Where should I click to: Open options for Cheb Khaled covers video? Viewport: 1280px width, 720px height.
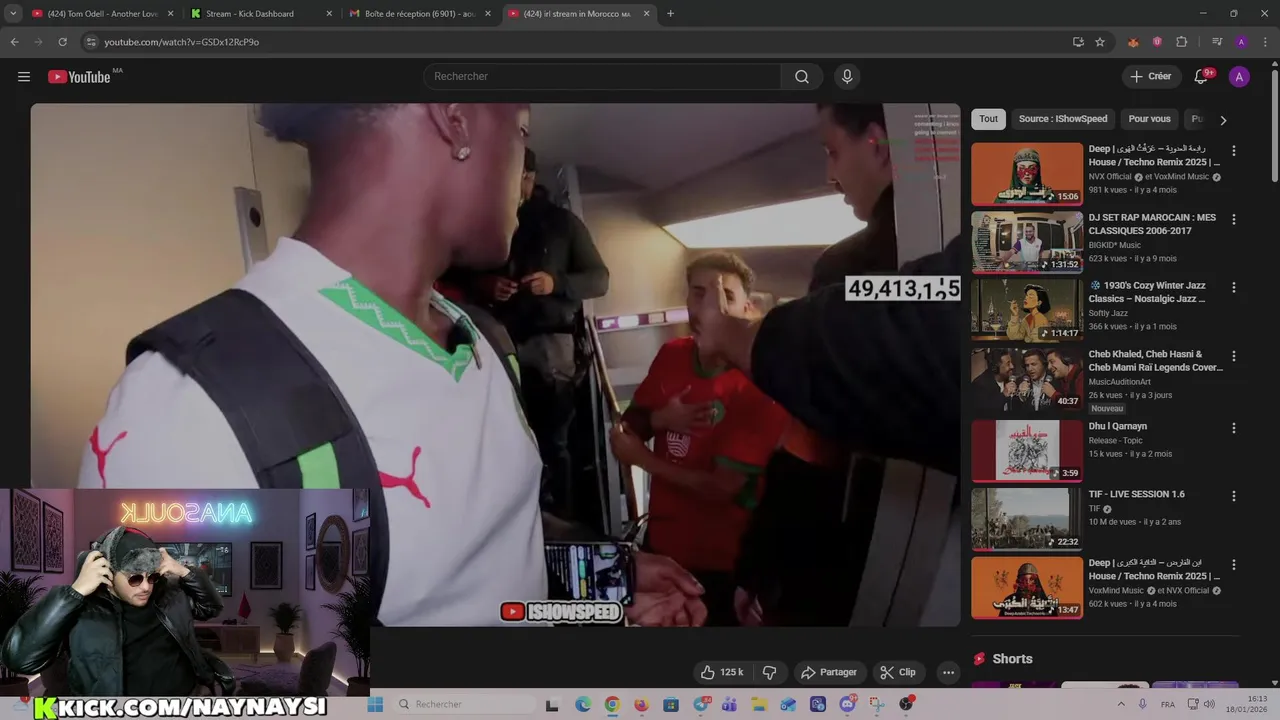(1233, 356)
